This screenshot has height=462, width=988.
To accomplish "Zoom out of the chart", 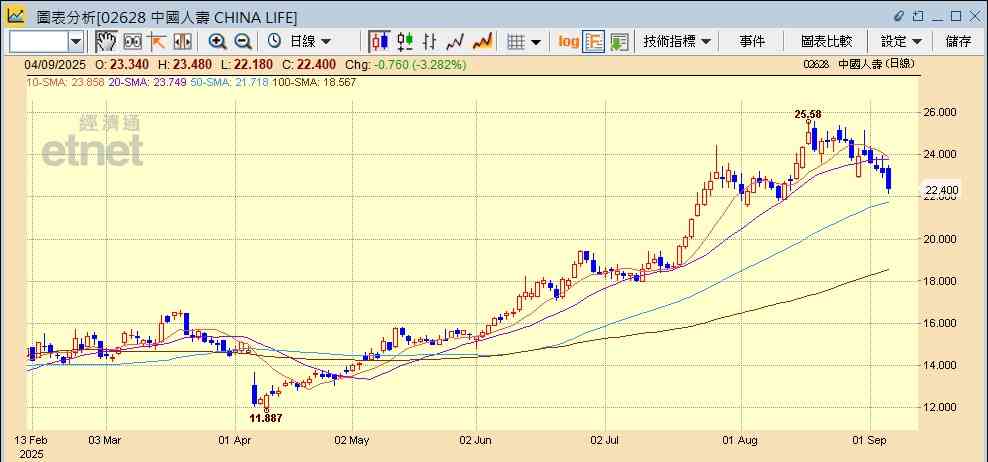I will 243,42.
